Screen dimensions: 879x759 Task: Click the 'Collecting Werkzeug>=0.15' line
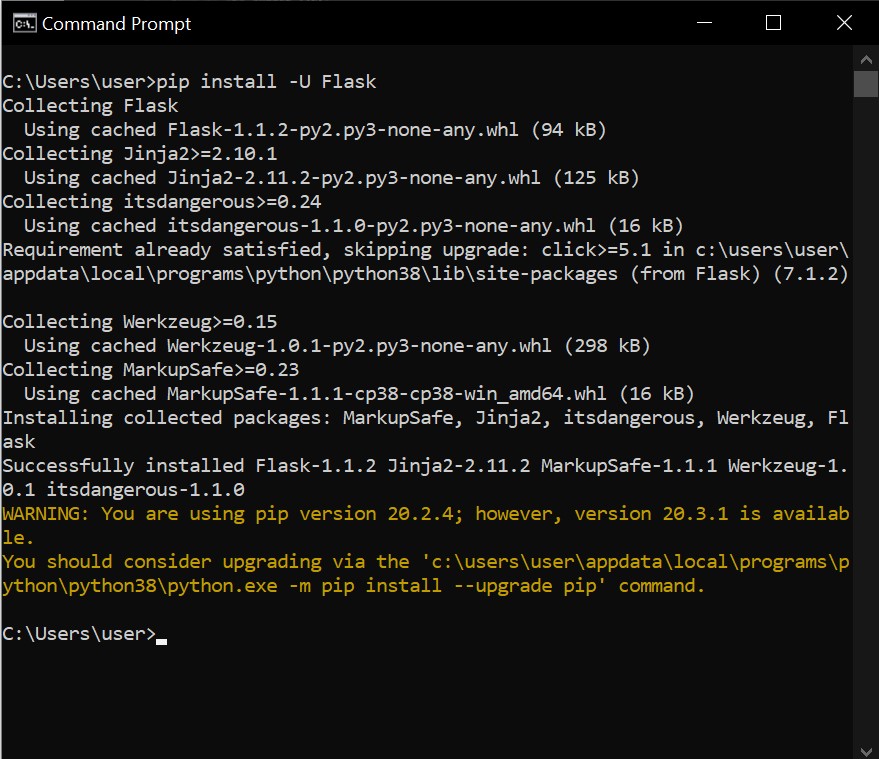point(140,322)
